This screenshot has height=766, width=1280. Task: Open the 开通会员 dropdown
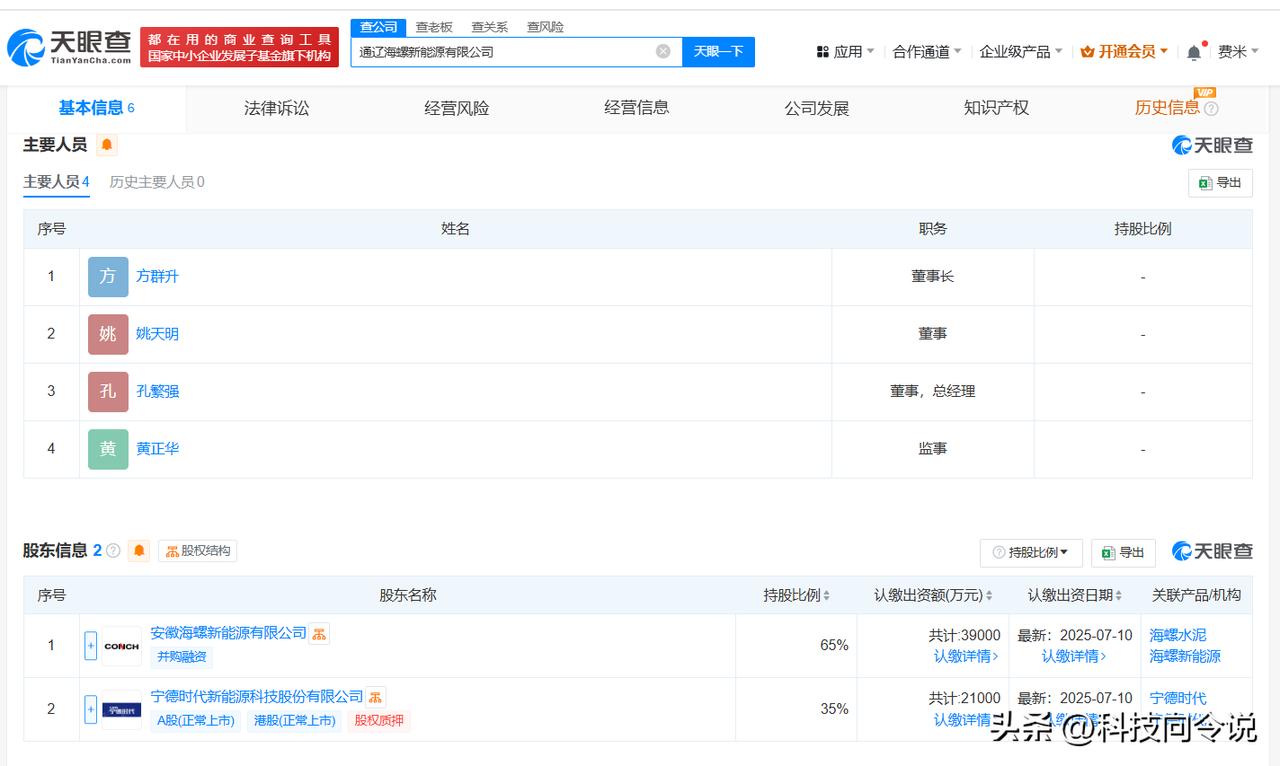pos(1124,52)
